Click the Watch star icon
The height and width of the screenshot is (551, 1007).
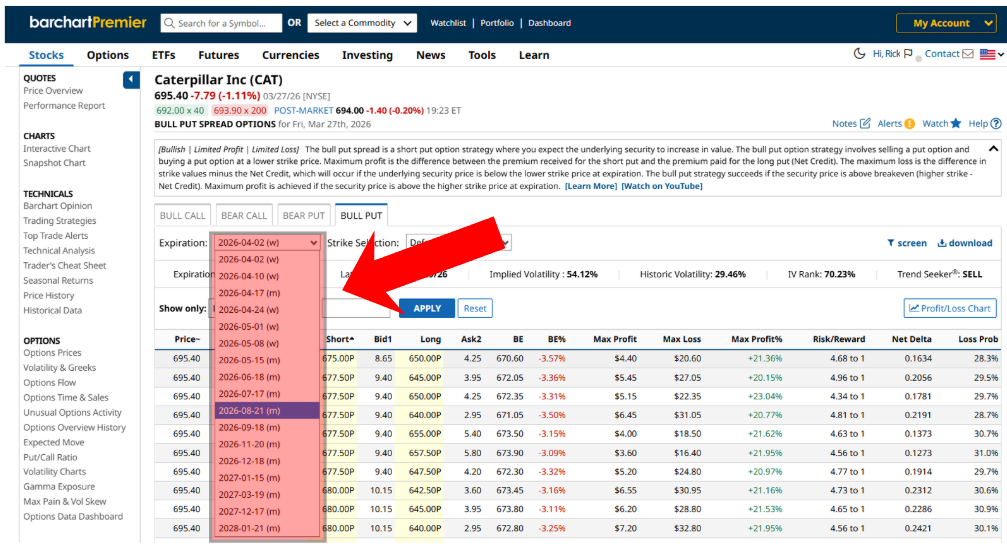956,123
